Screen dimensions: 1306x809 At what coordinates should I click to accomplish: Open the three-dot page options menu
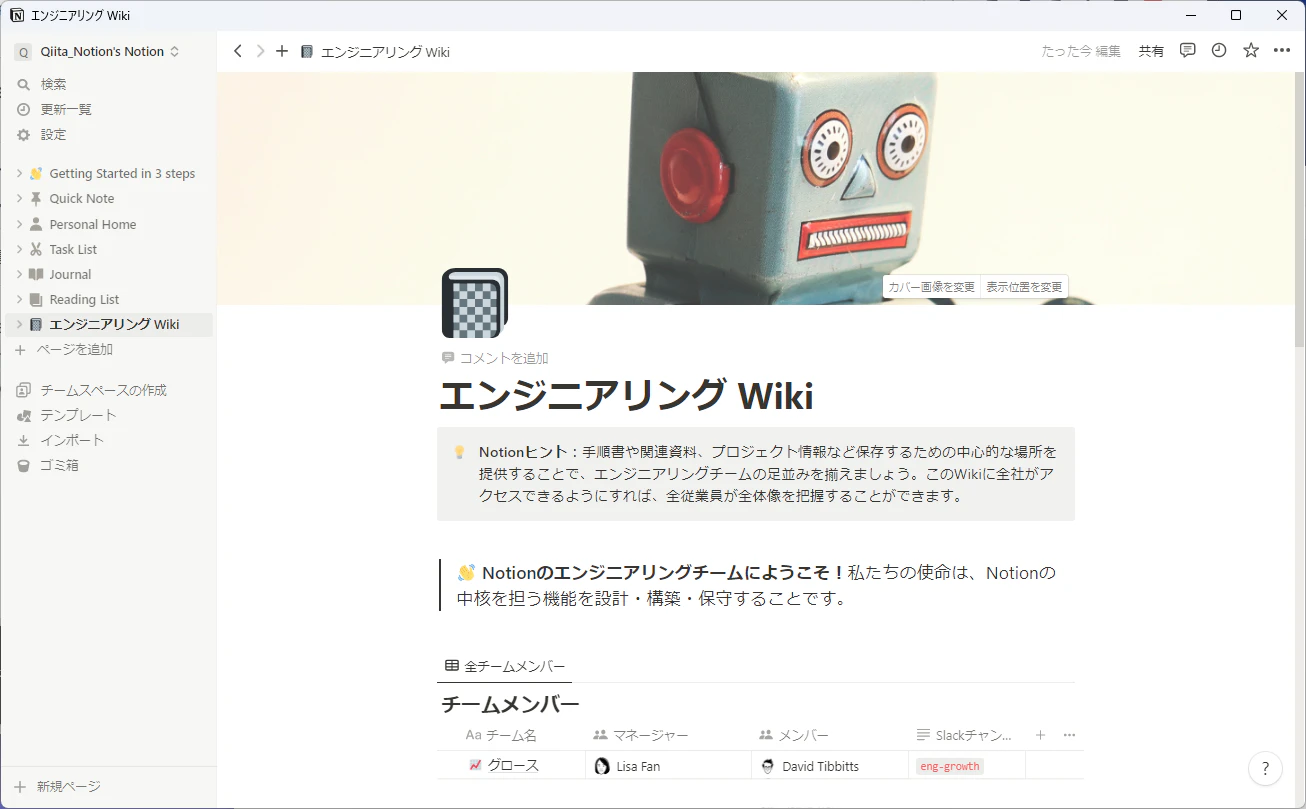[x=1282, y=50]
